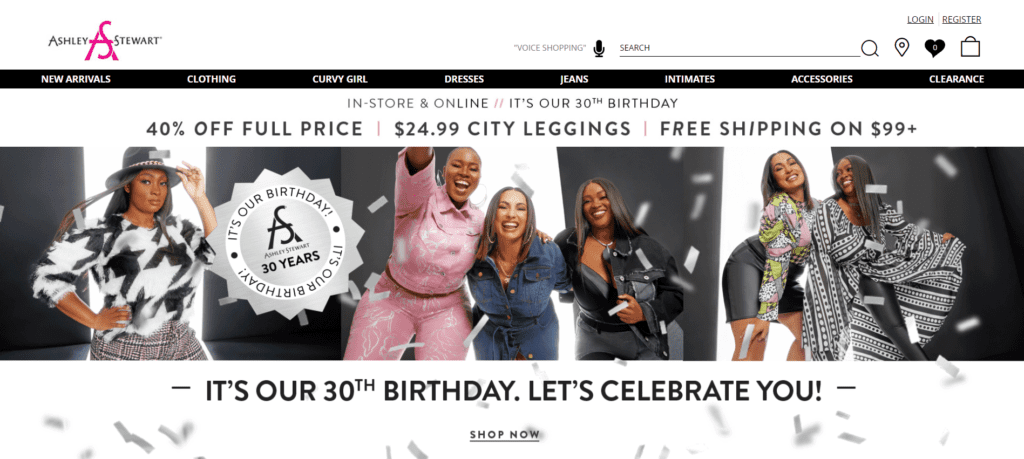The width and height of the screenshot is (1024, 459).
Task: Click the Shop Now link
Action: click(x=505, y=435)
